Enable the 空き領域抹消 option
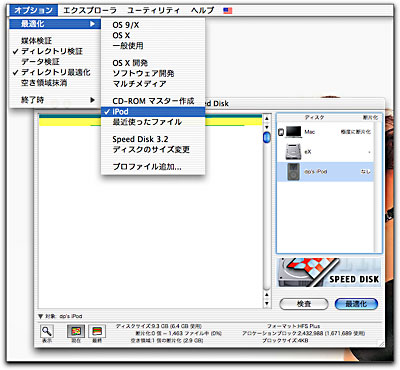 click(55, 83)
